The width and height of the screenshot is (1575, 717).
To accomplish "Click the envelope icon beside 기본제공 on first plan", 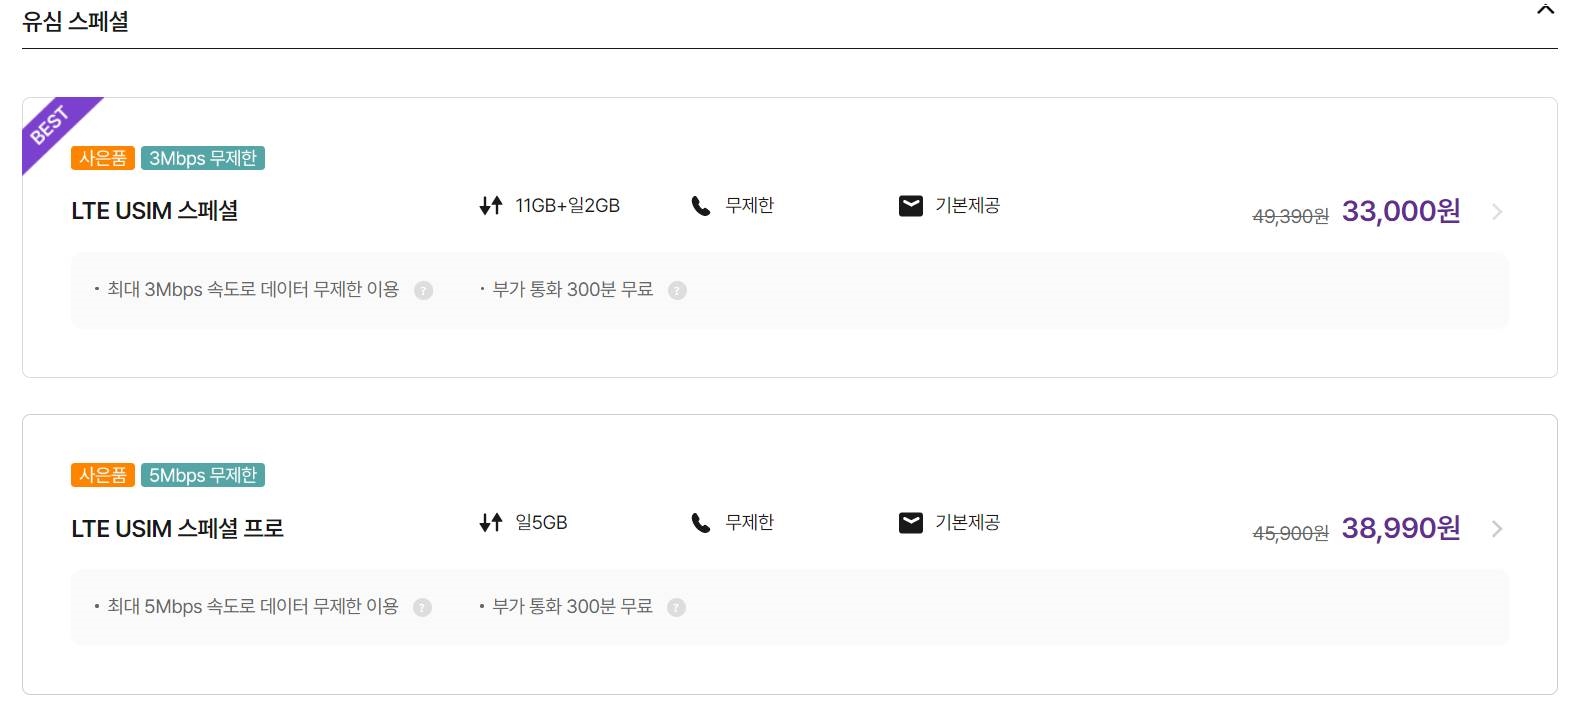I will tap(909, 205).
